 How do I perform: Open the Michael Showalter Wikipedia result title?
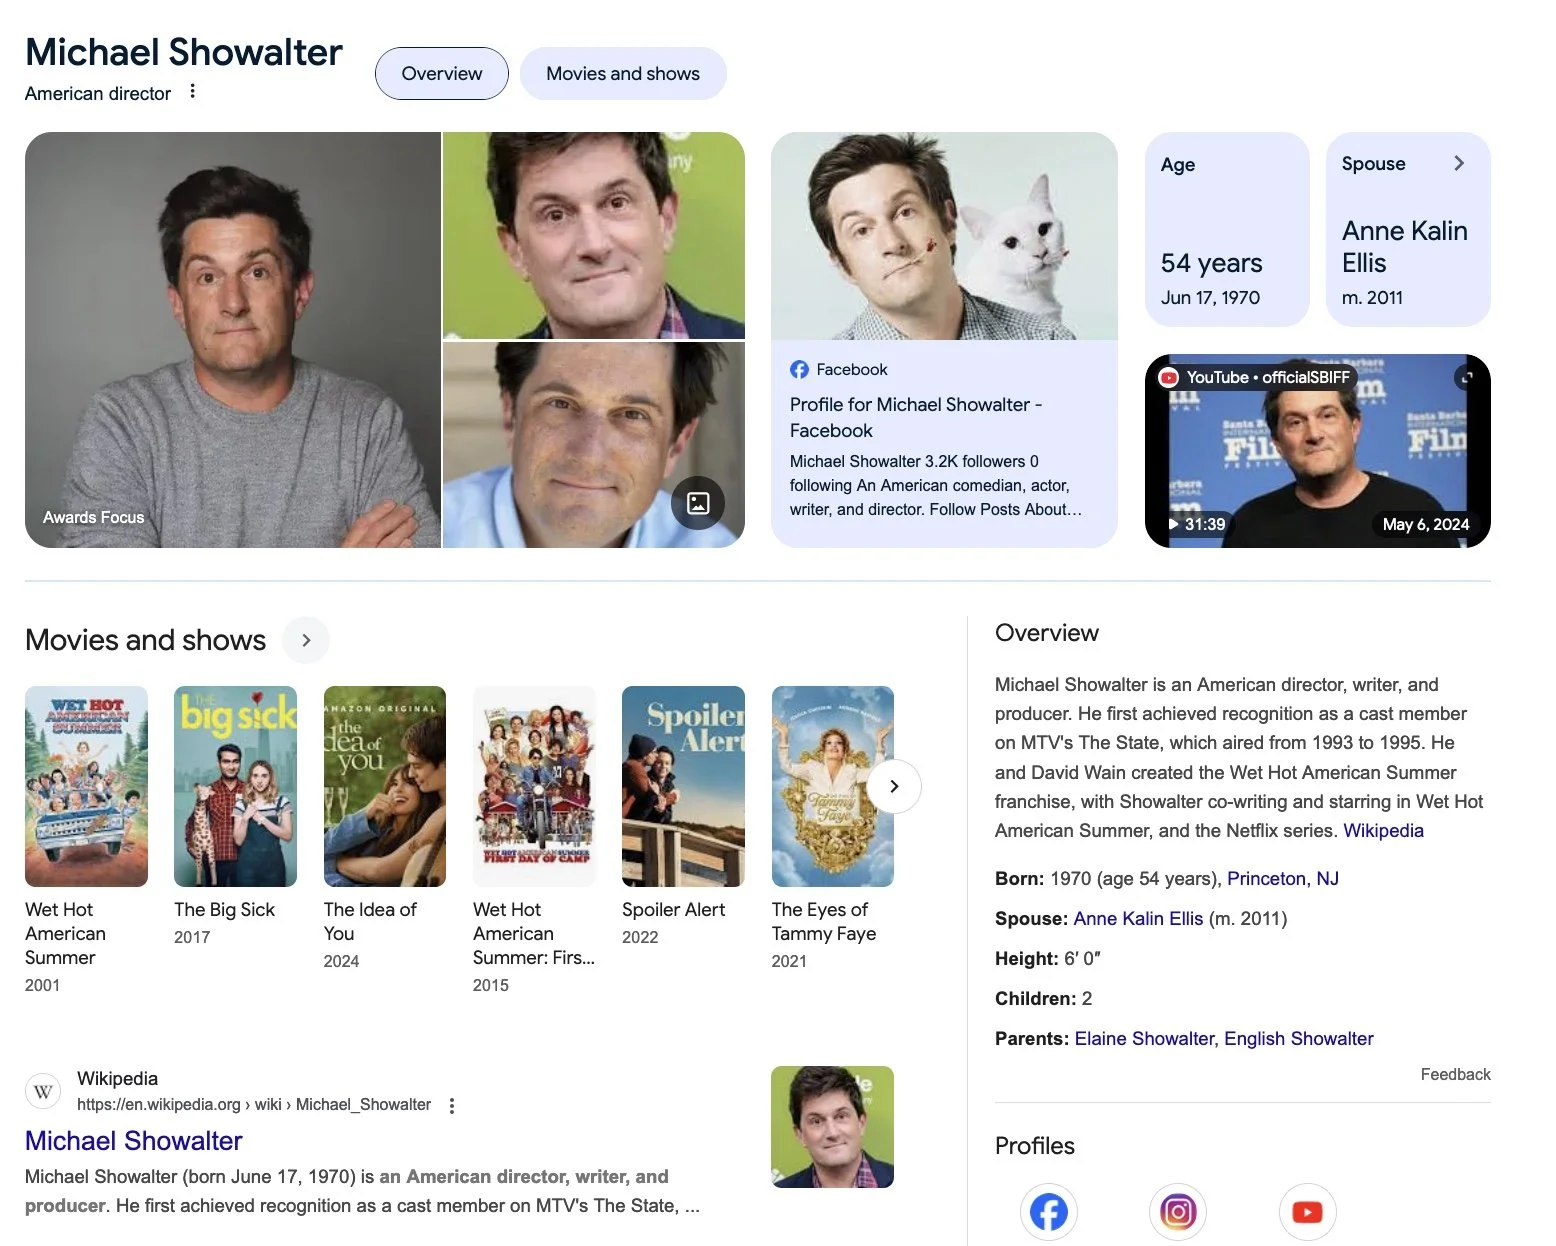pos(133,1141)
